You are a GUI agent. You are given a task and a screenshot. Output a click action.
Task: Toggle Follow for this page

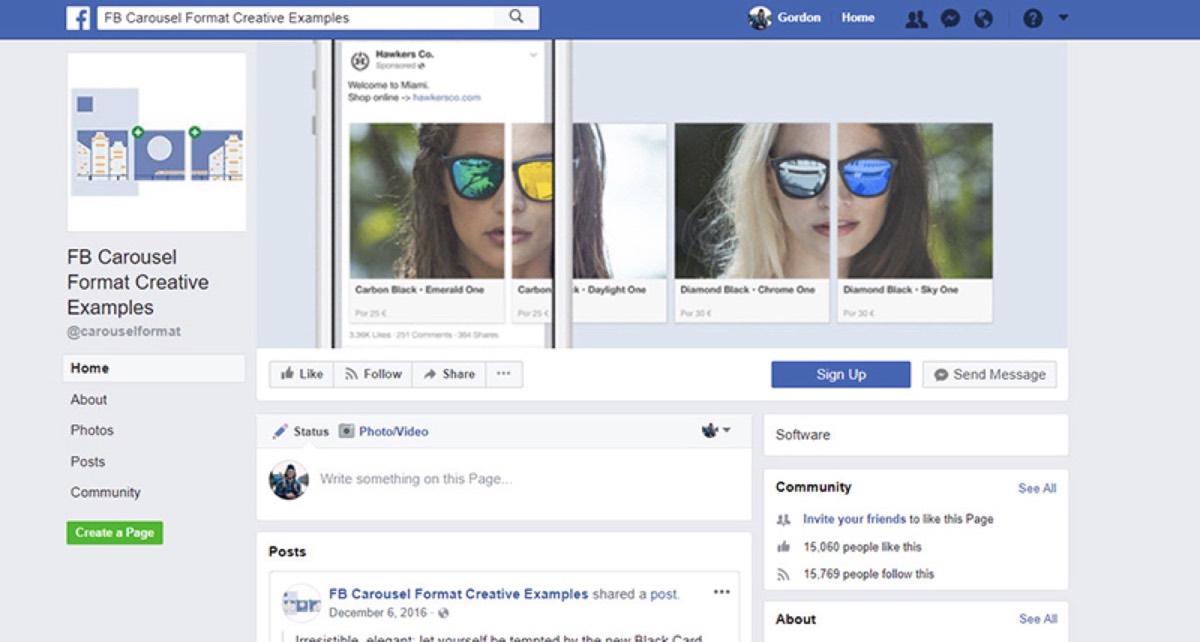[373, 374]
